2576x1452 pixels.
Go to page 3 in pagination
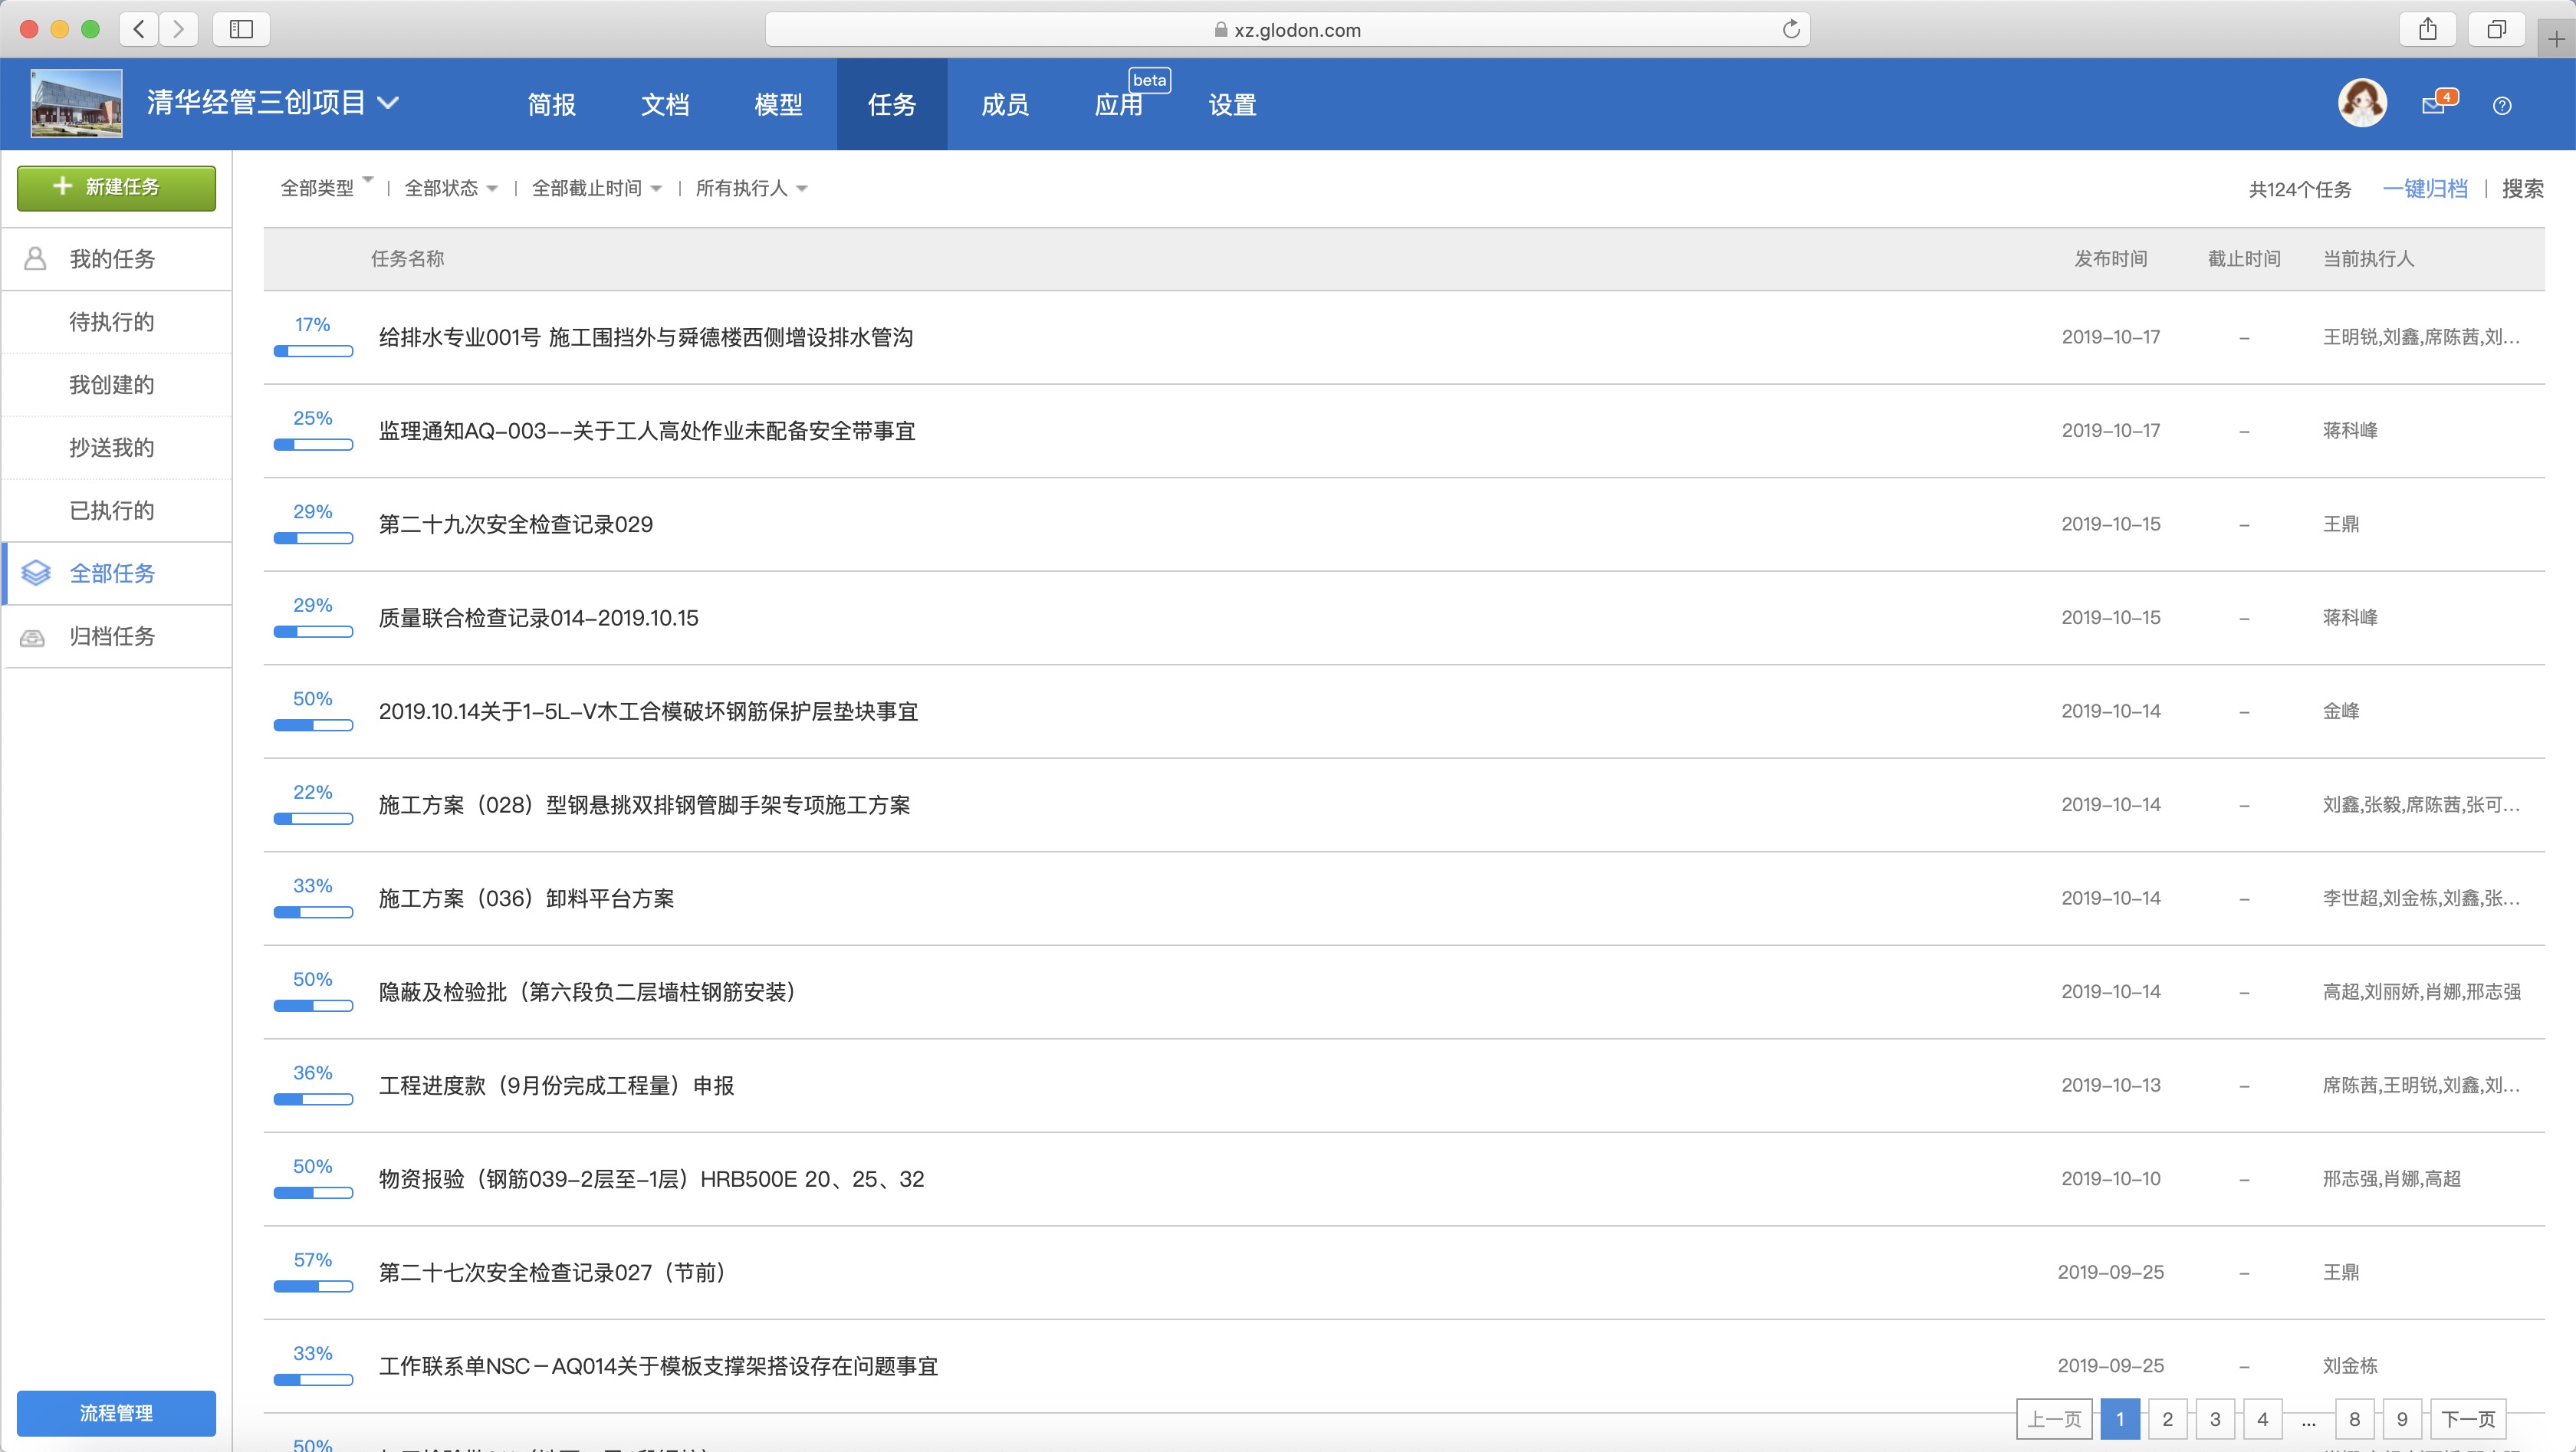(2215, 1419)
